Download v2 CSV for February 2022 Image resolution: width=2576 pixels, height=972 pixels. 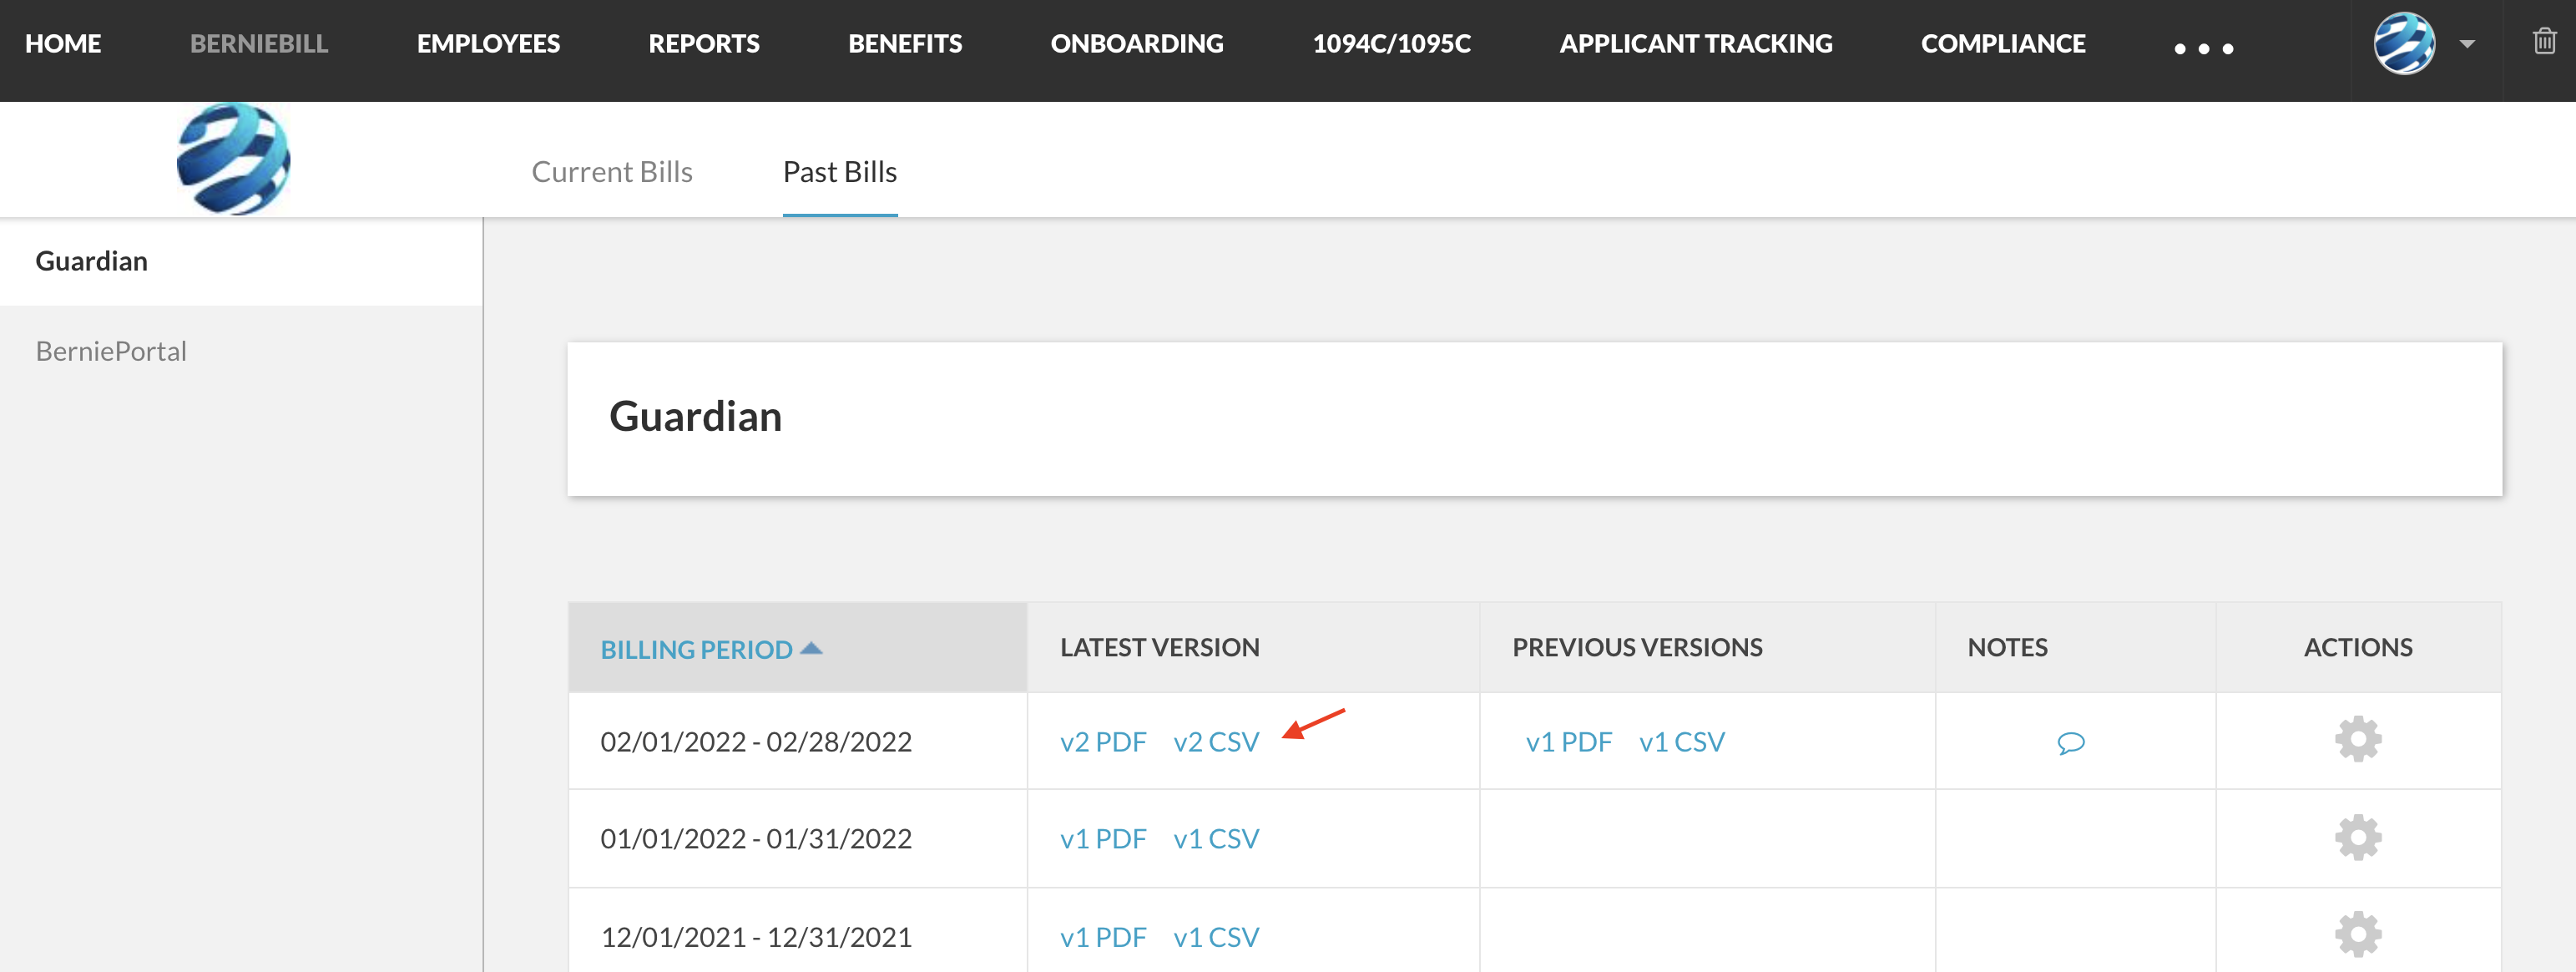pos(1216,742)
